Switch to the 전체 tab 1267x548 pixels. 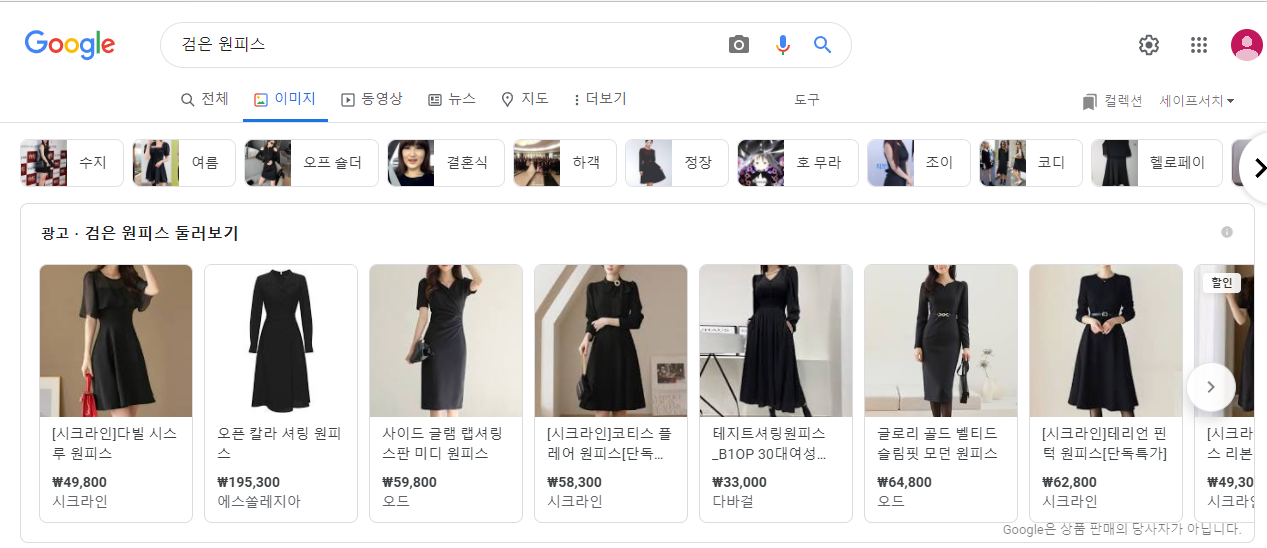(x=204, y=99)
